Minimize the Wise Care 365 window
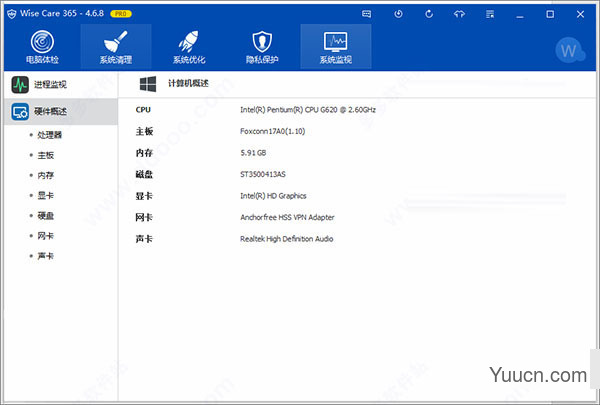This screenshot has height=405, width=600. [520, 15]
